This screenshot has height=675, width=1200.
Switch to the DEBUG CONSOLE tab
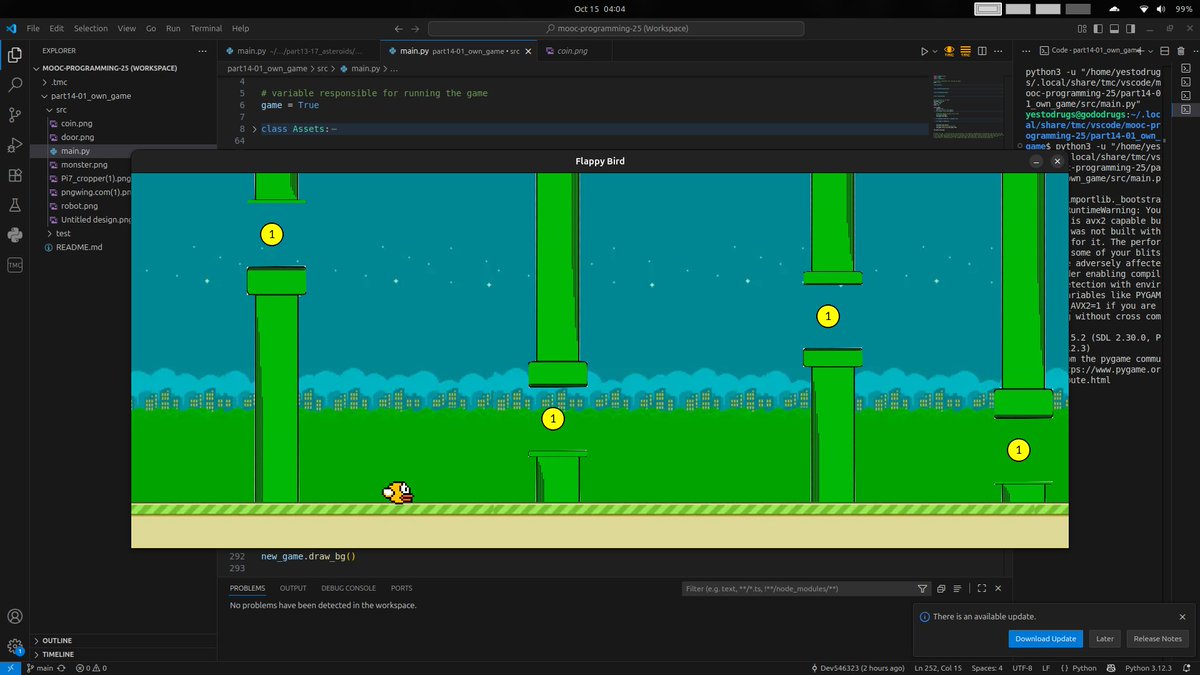[348, 589]
